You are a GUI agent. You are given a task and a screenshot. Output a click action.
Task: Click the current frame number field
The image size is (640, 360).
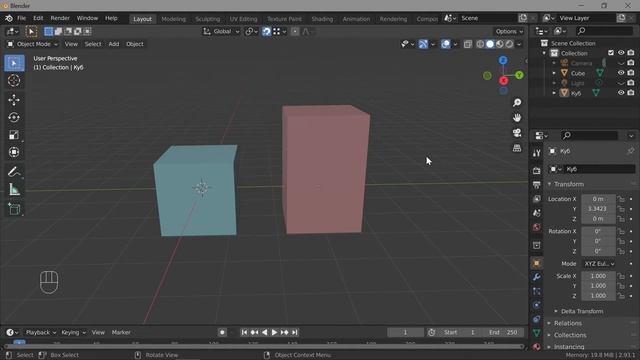[405, 333]
